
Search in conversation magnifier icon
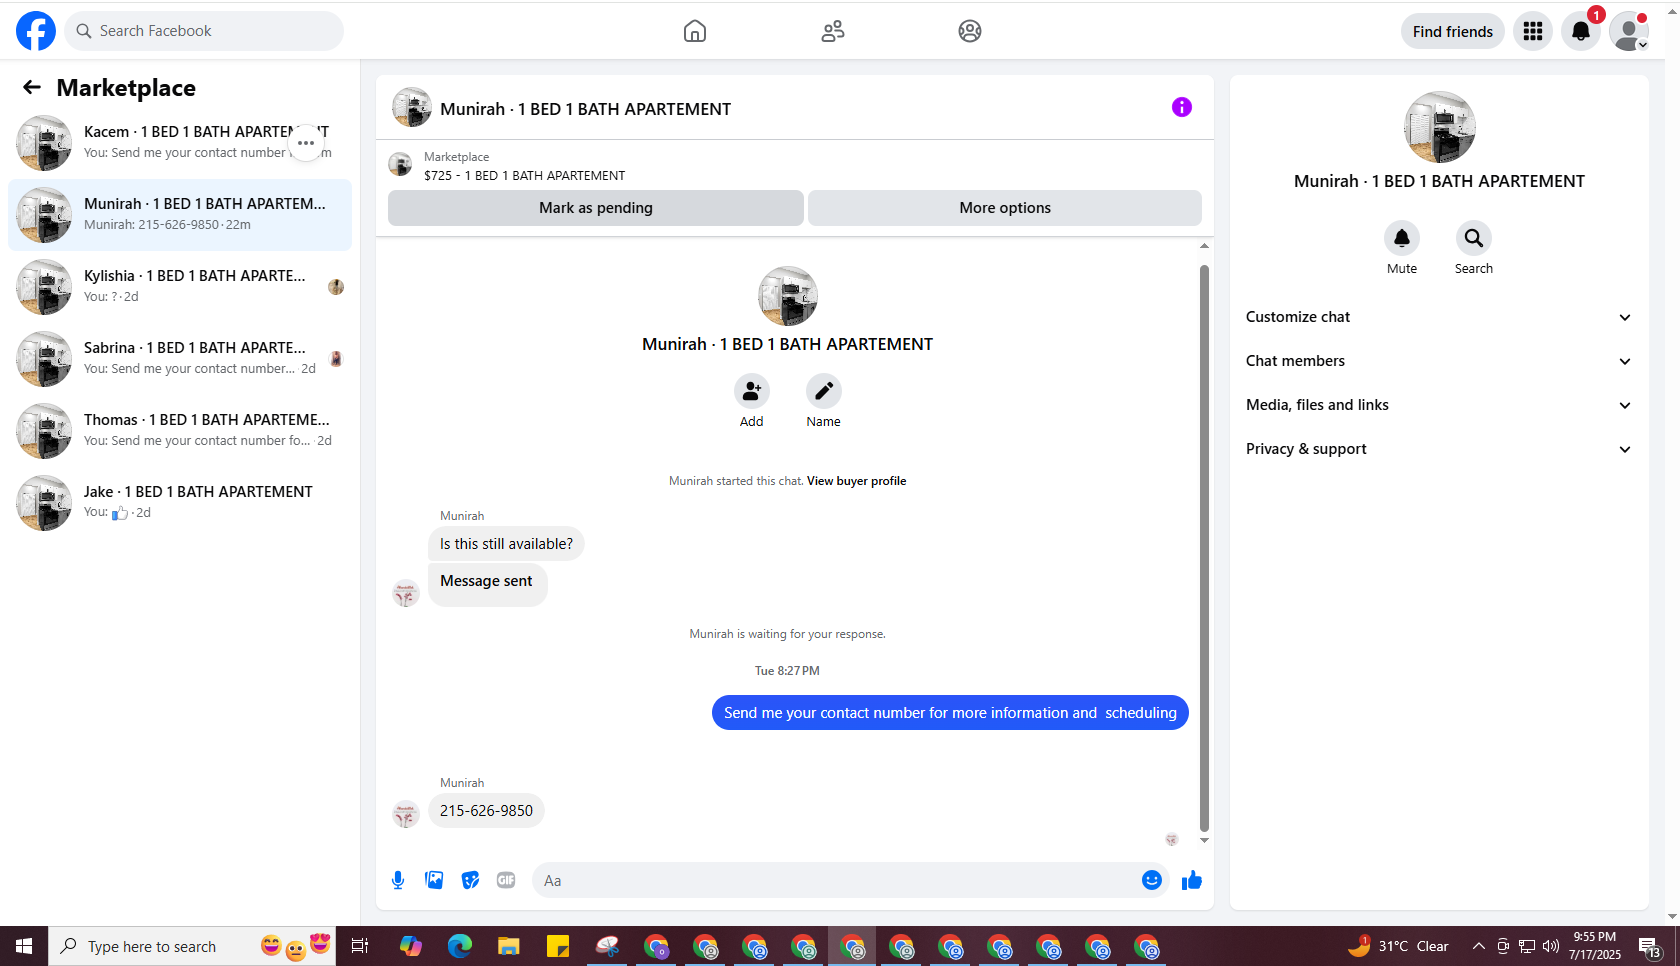click(x=1474, y=238)
